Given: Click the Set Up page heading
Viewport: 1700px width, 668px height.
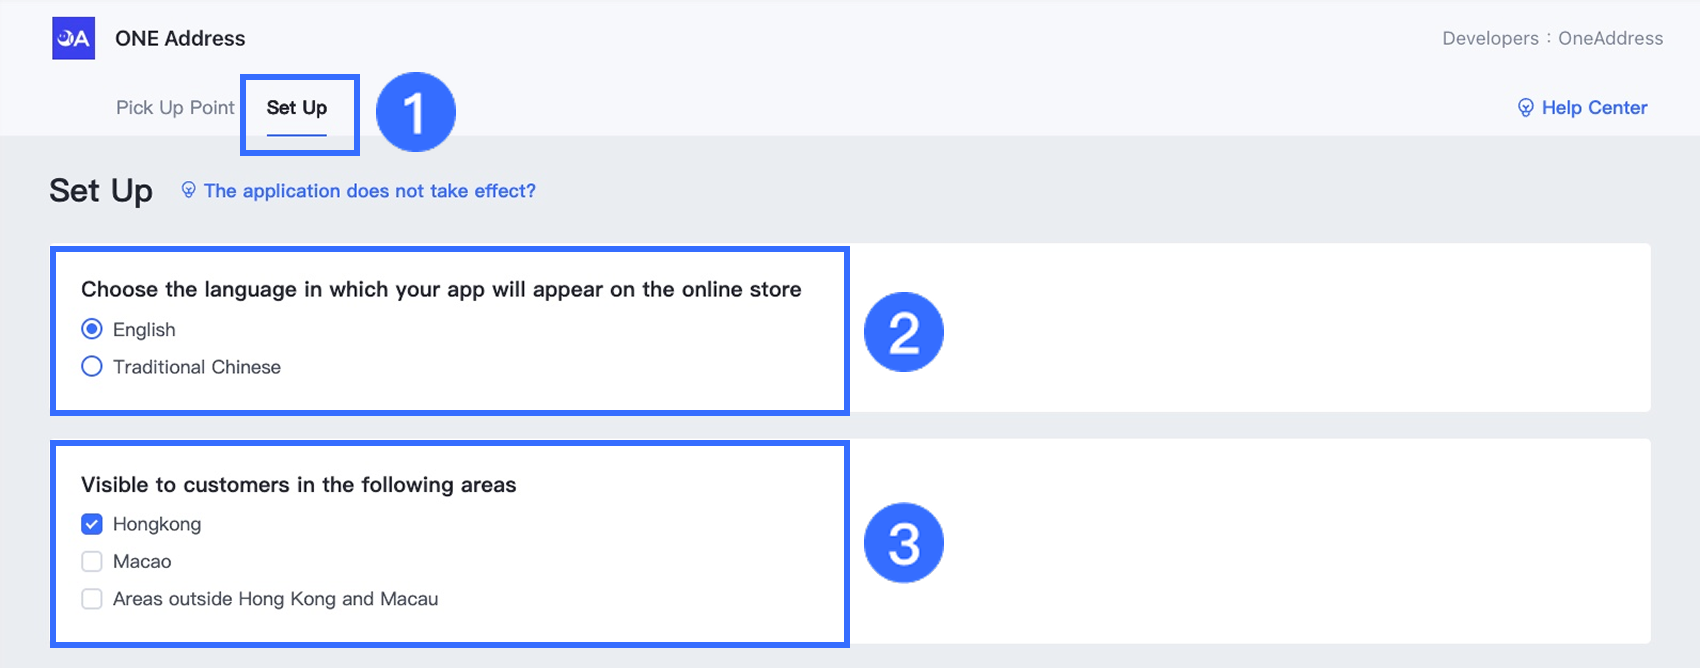Looking at the screenshot, I should pyautogui.click(x=101, y=191).
